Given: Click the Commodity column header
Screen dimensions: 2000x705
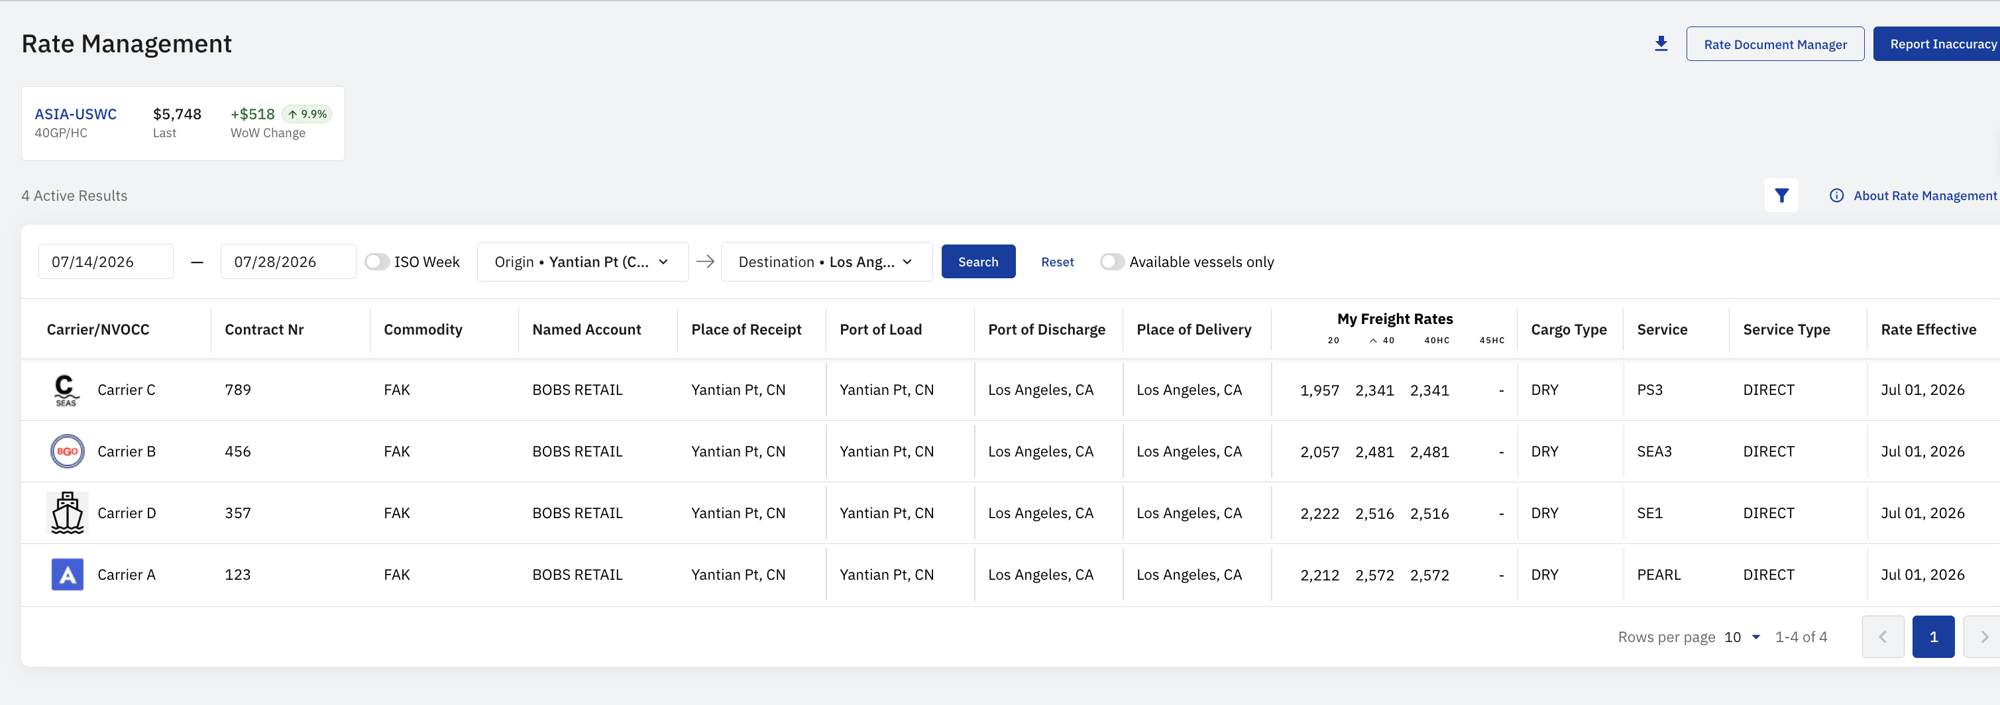Looking at the screenshot, I should click(423, 329).
